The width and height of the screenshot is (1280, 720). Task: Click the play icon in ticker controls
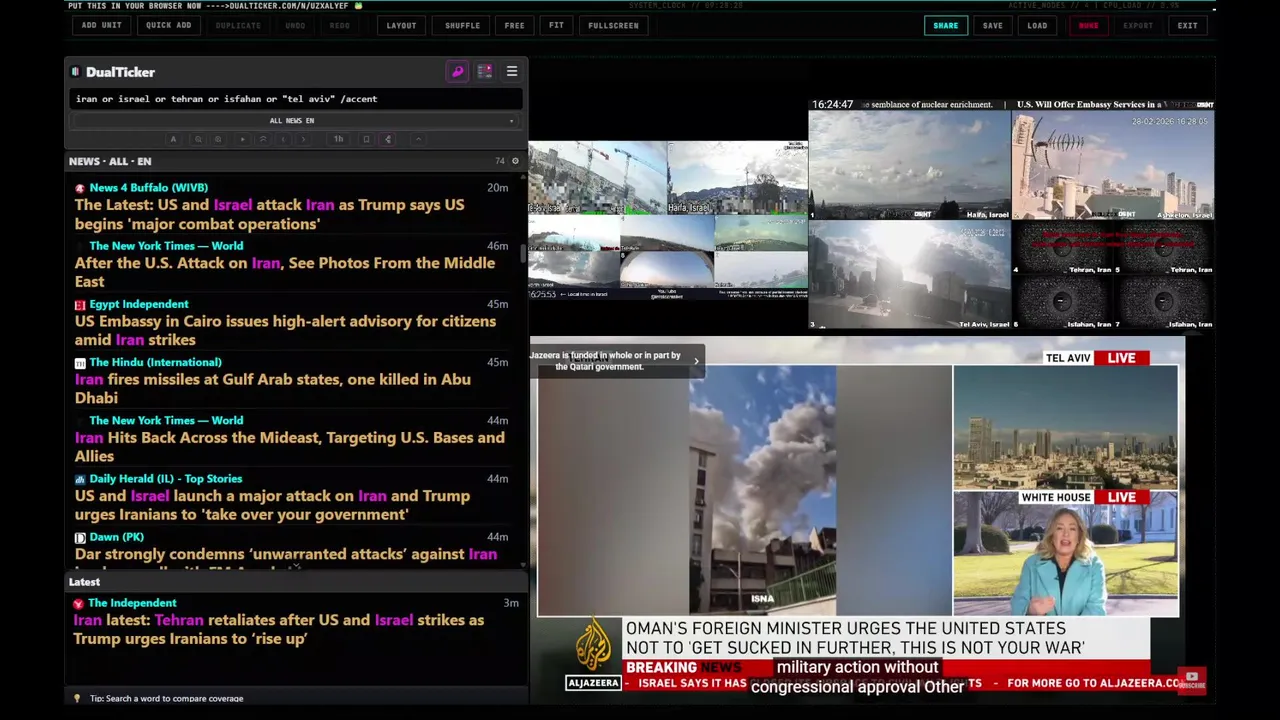(x=243, y=139)
